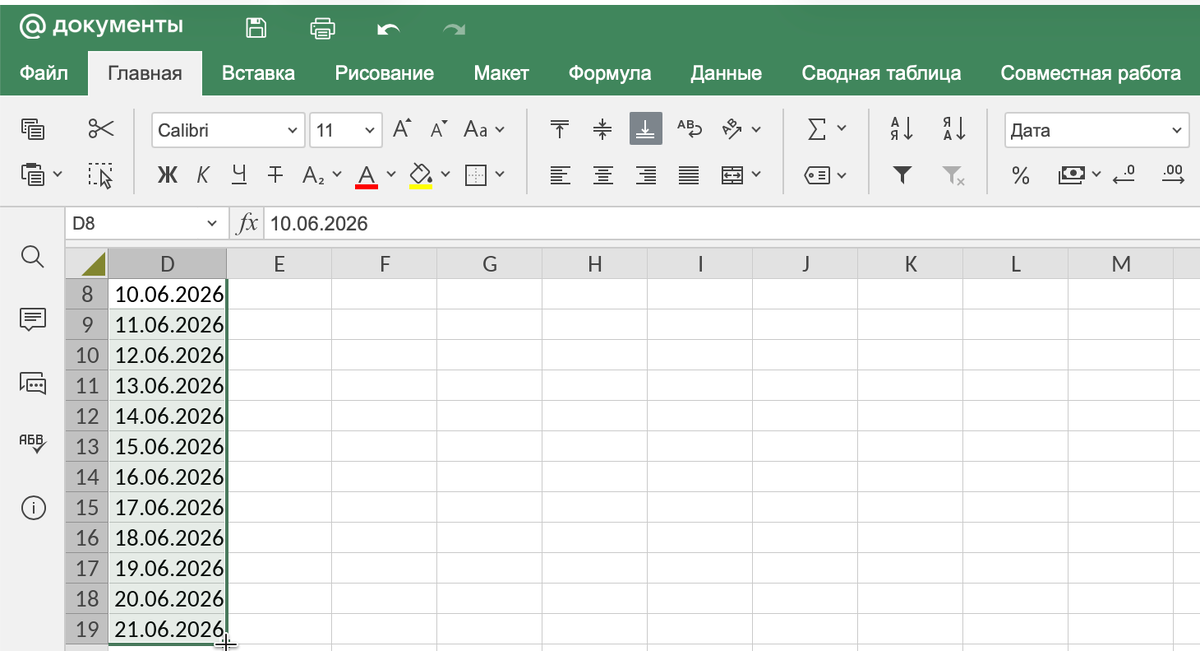The width and height of the screenshot is (1200, 651).
Task: Open the subscript/superscript dropdown
Action: [x=336, y=175]
